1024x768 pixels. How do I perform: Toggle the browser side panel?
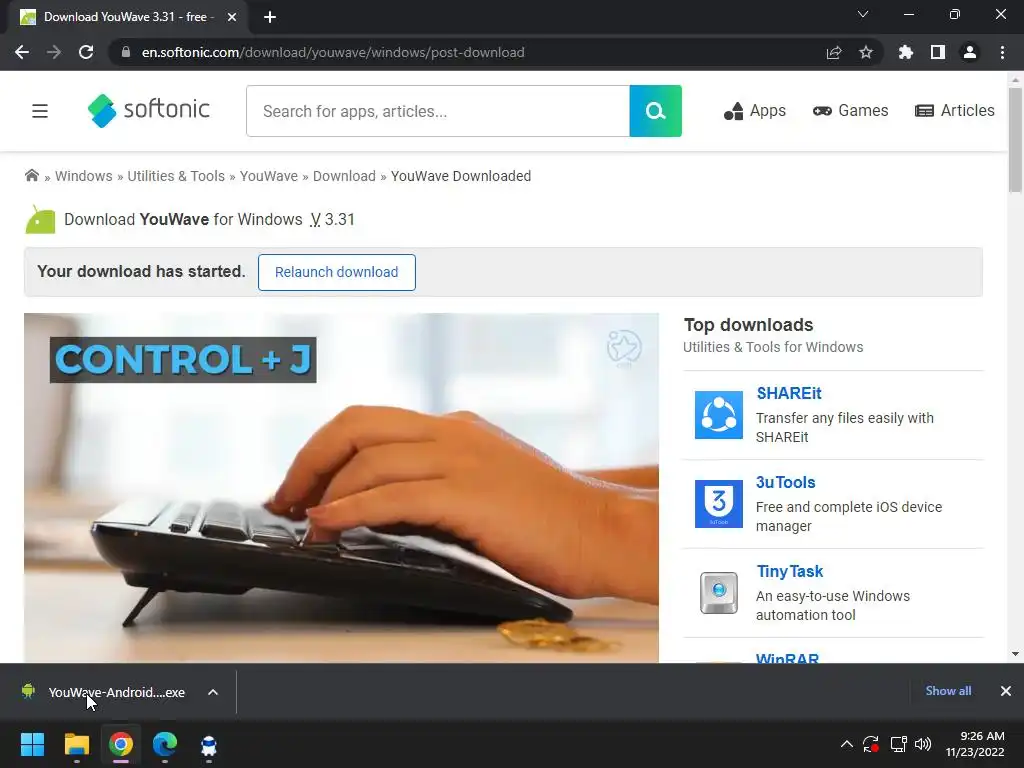pyautogui.click(x=938, y=52)
